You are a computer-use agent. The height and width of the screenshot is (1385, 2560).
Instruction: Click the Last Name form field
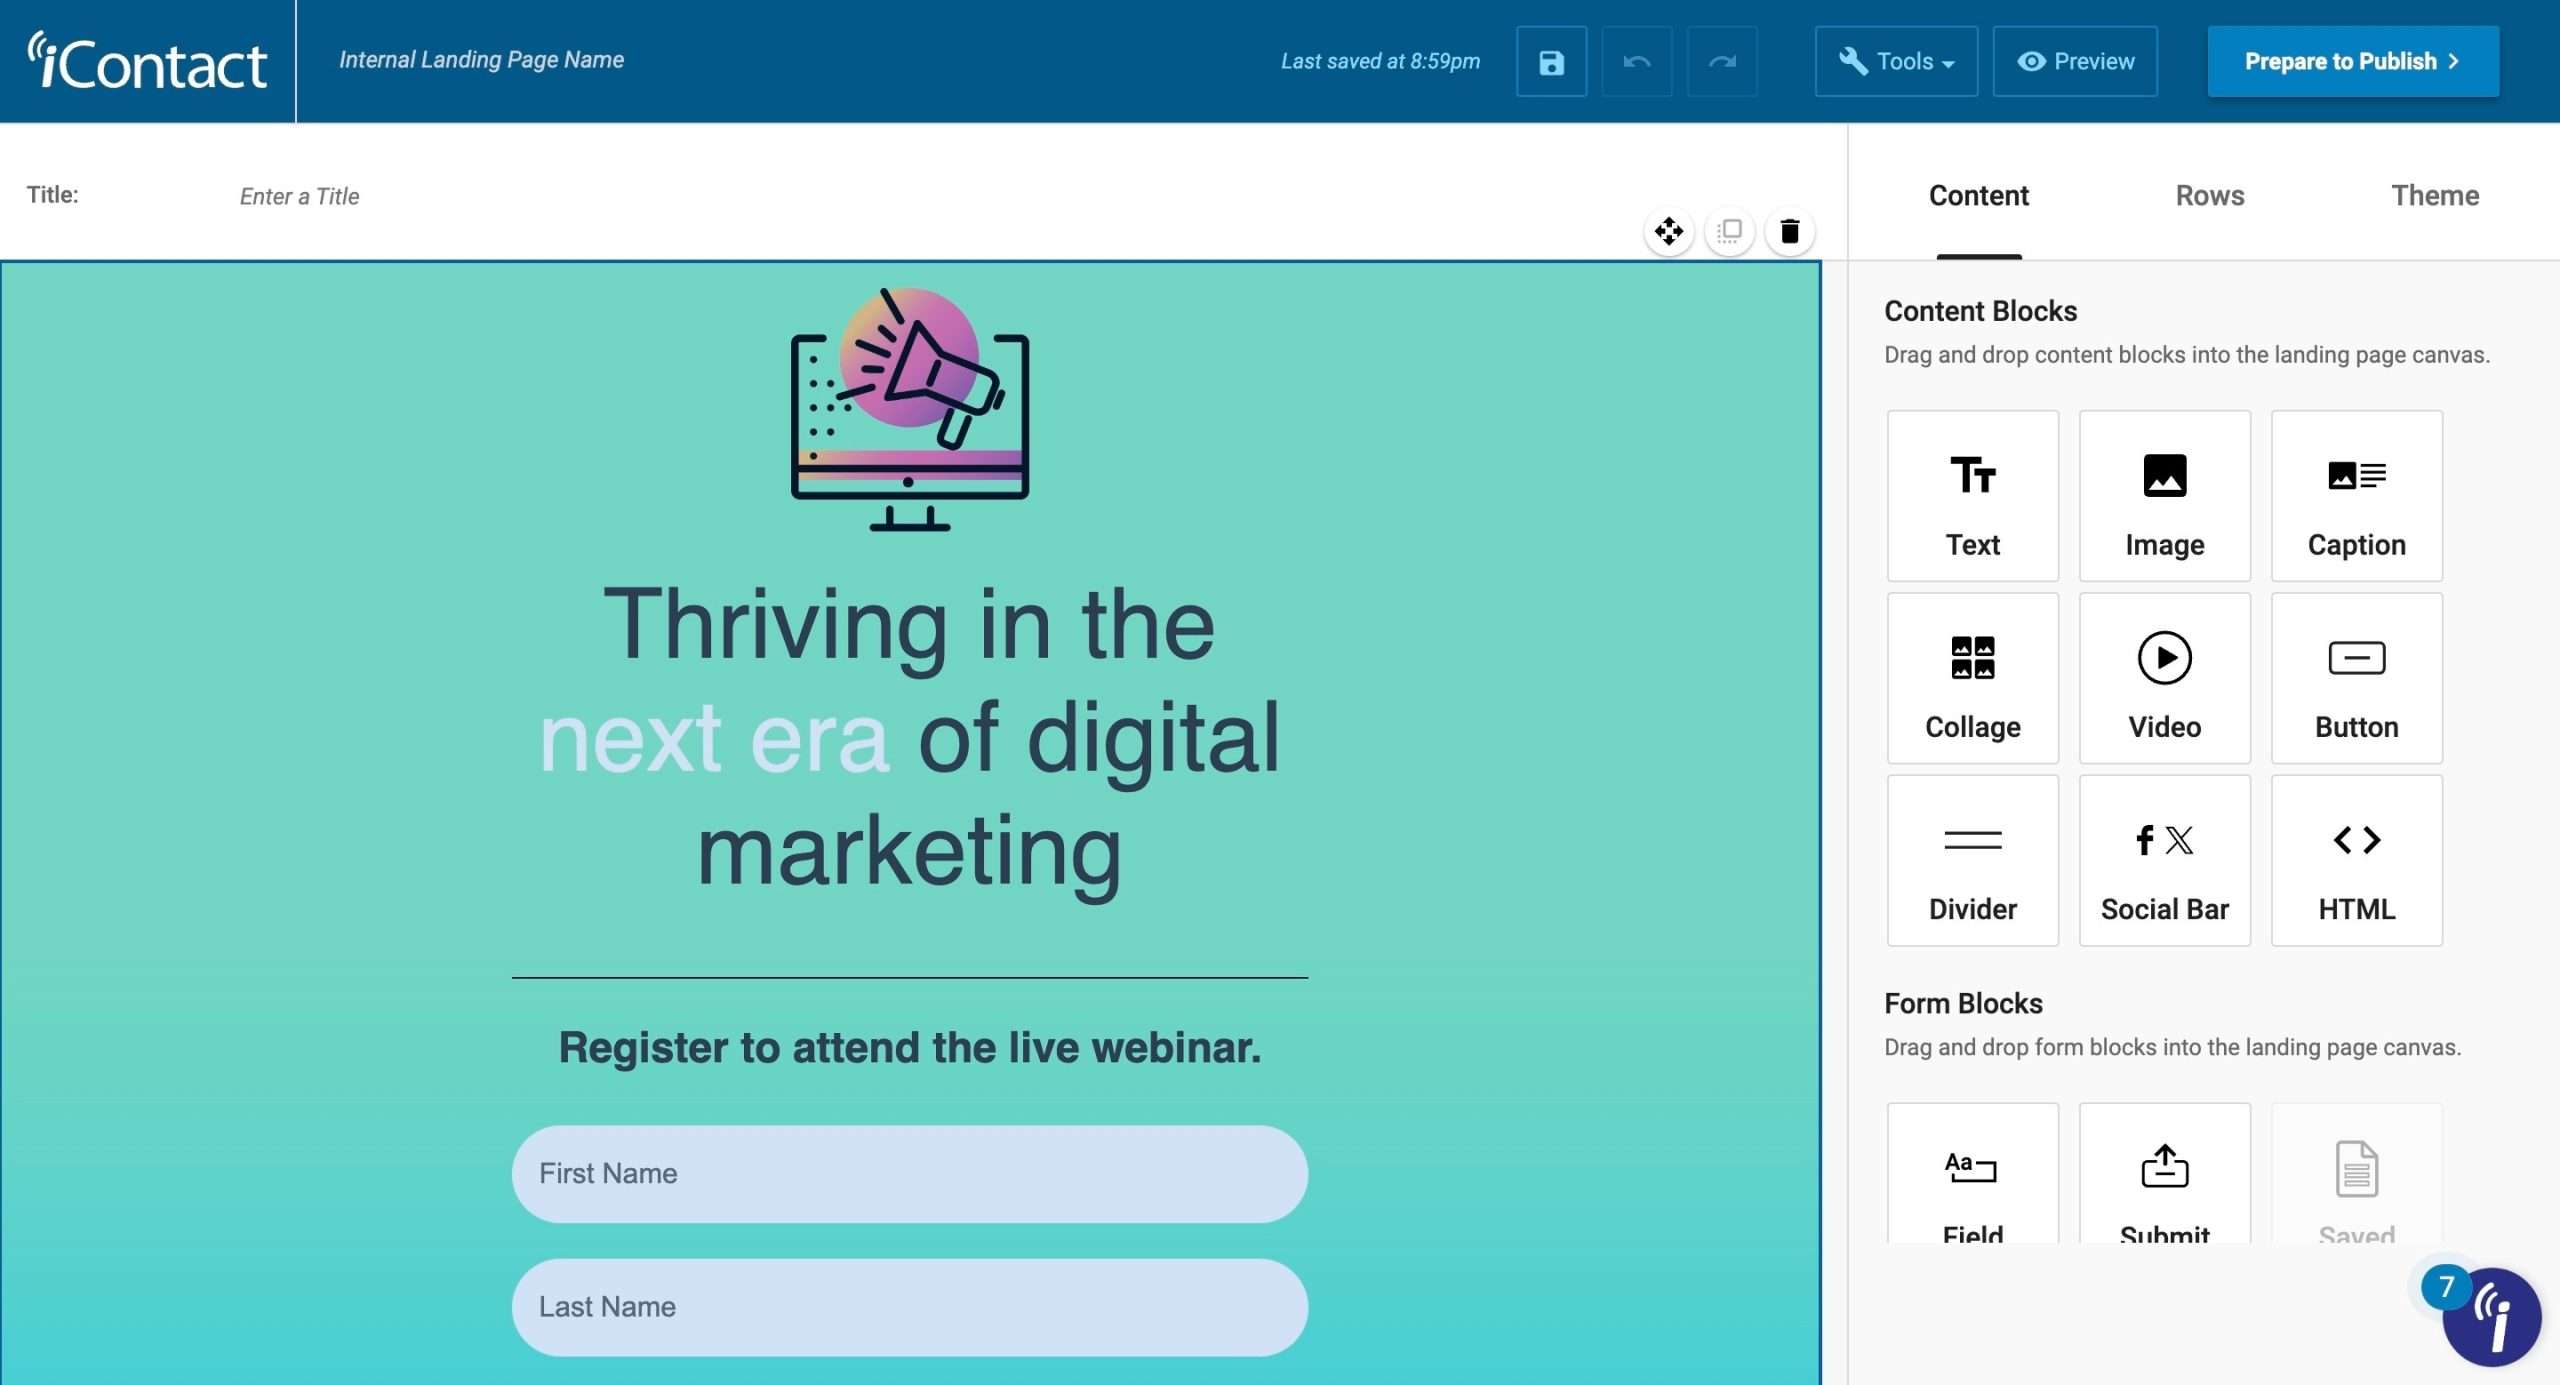(909, 1307)
